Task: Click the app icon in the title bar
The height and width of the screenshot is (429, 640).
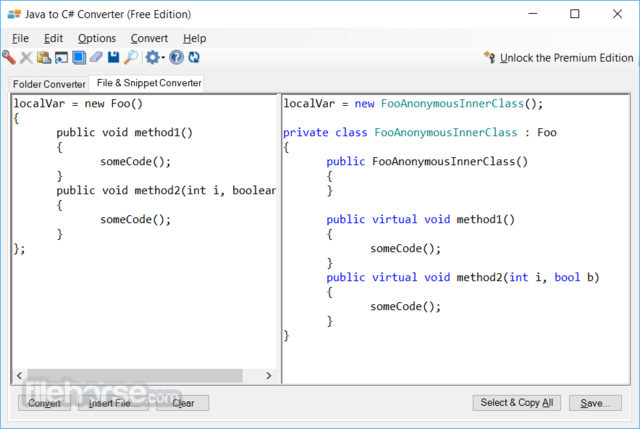Action: pyautogui.click(x=14, y=14)
